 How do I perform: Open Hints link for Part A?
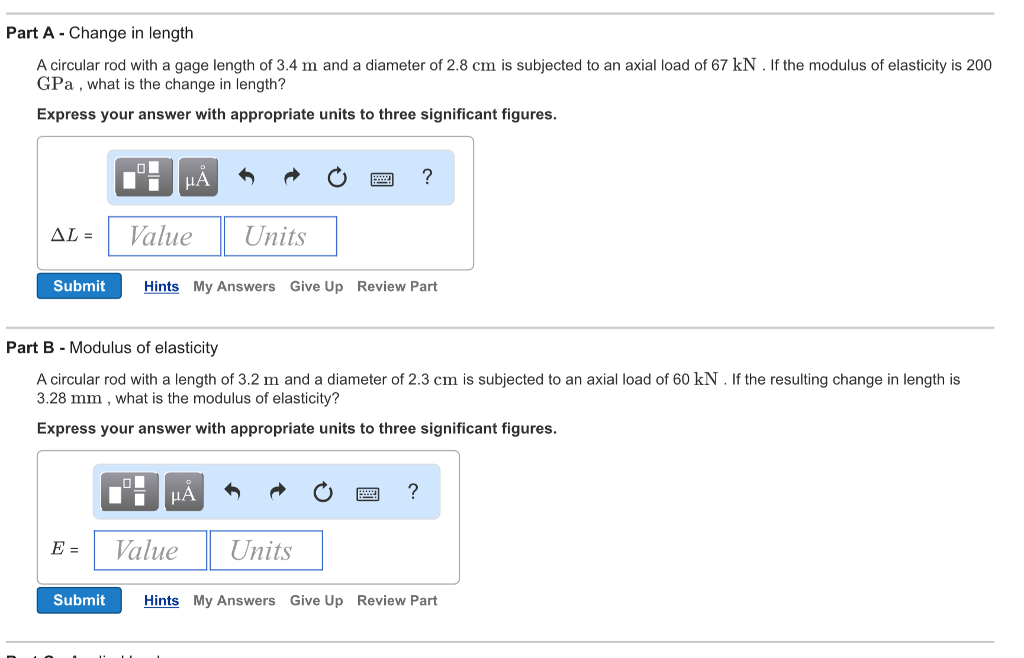tap(161, 287)
